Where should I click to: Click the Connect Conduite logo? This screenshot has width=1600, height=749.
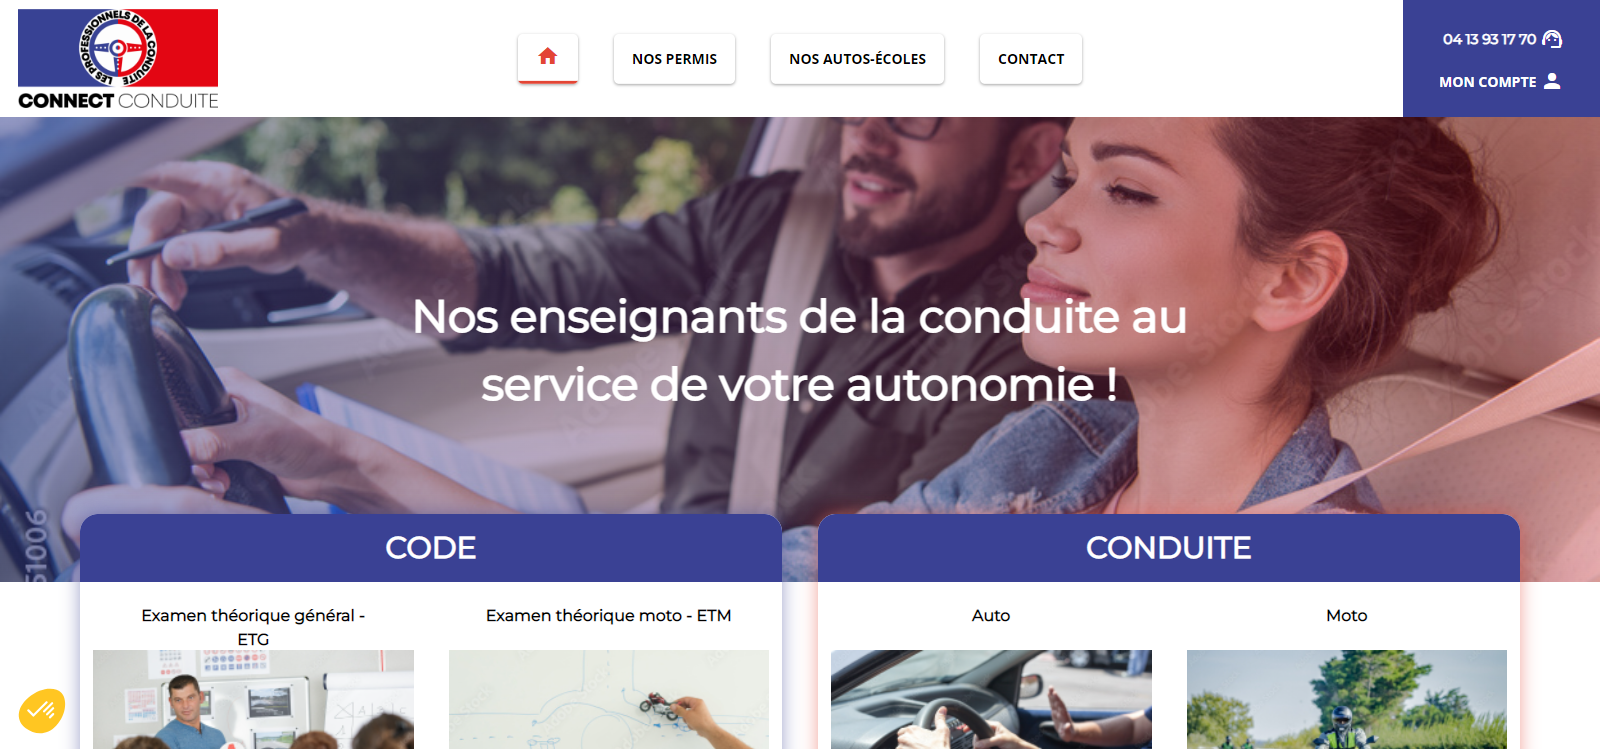[x=118, y=59]
